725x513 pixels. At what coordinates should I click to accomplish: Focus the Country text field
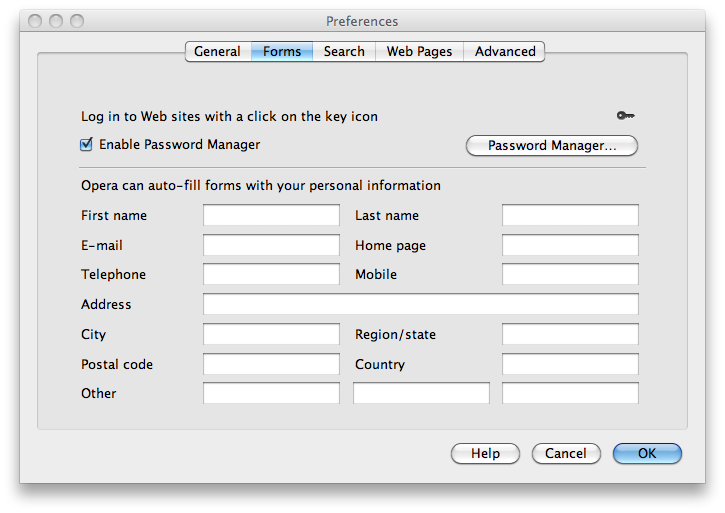click(570, 365)
